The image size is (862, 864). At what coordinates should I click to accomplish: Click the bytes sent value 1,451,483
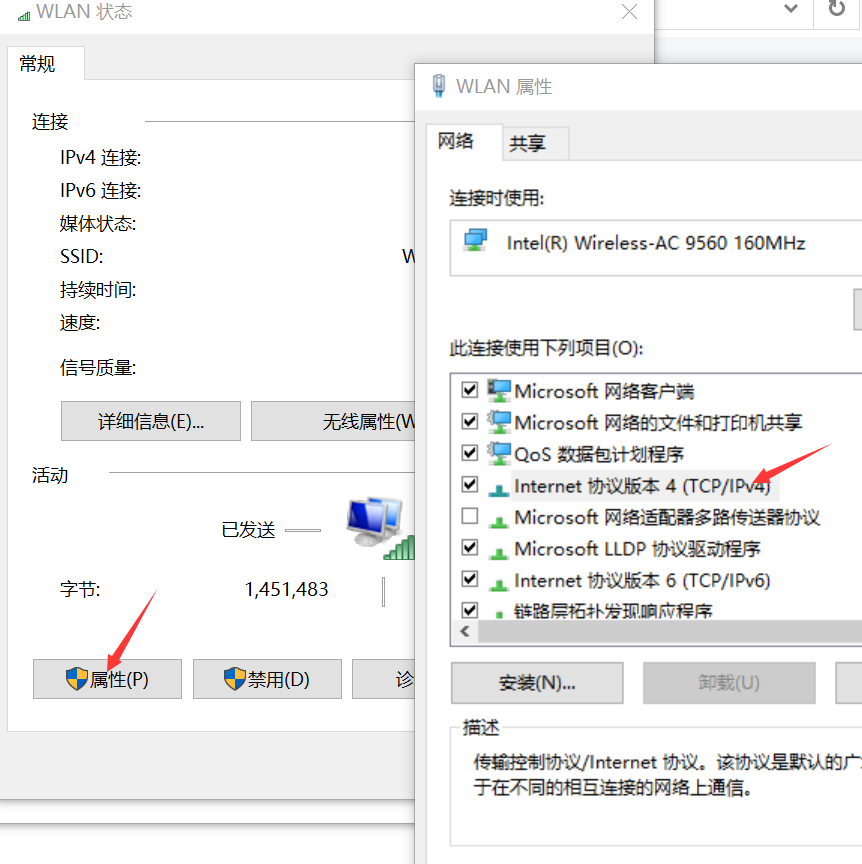click(x=286, y=590)
